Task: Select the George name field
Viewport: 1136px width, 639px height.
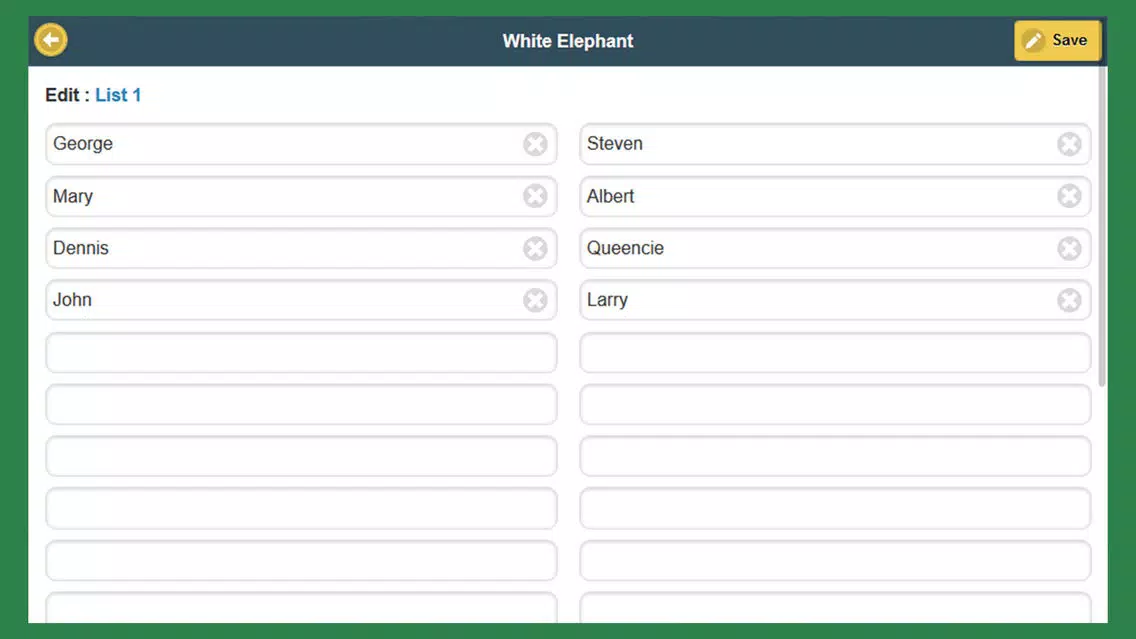Action: click(x=301, y=144)
